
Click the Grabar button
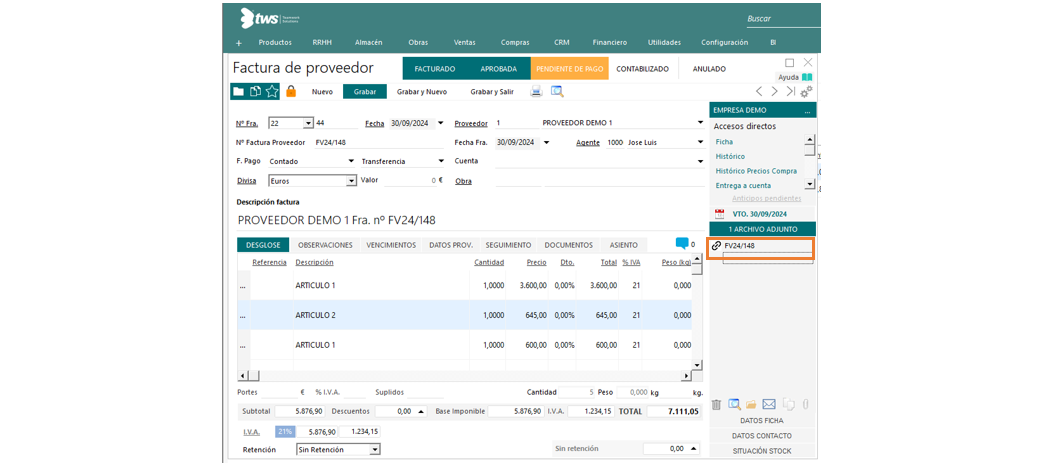point(364,92)
